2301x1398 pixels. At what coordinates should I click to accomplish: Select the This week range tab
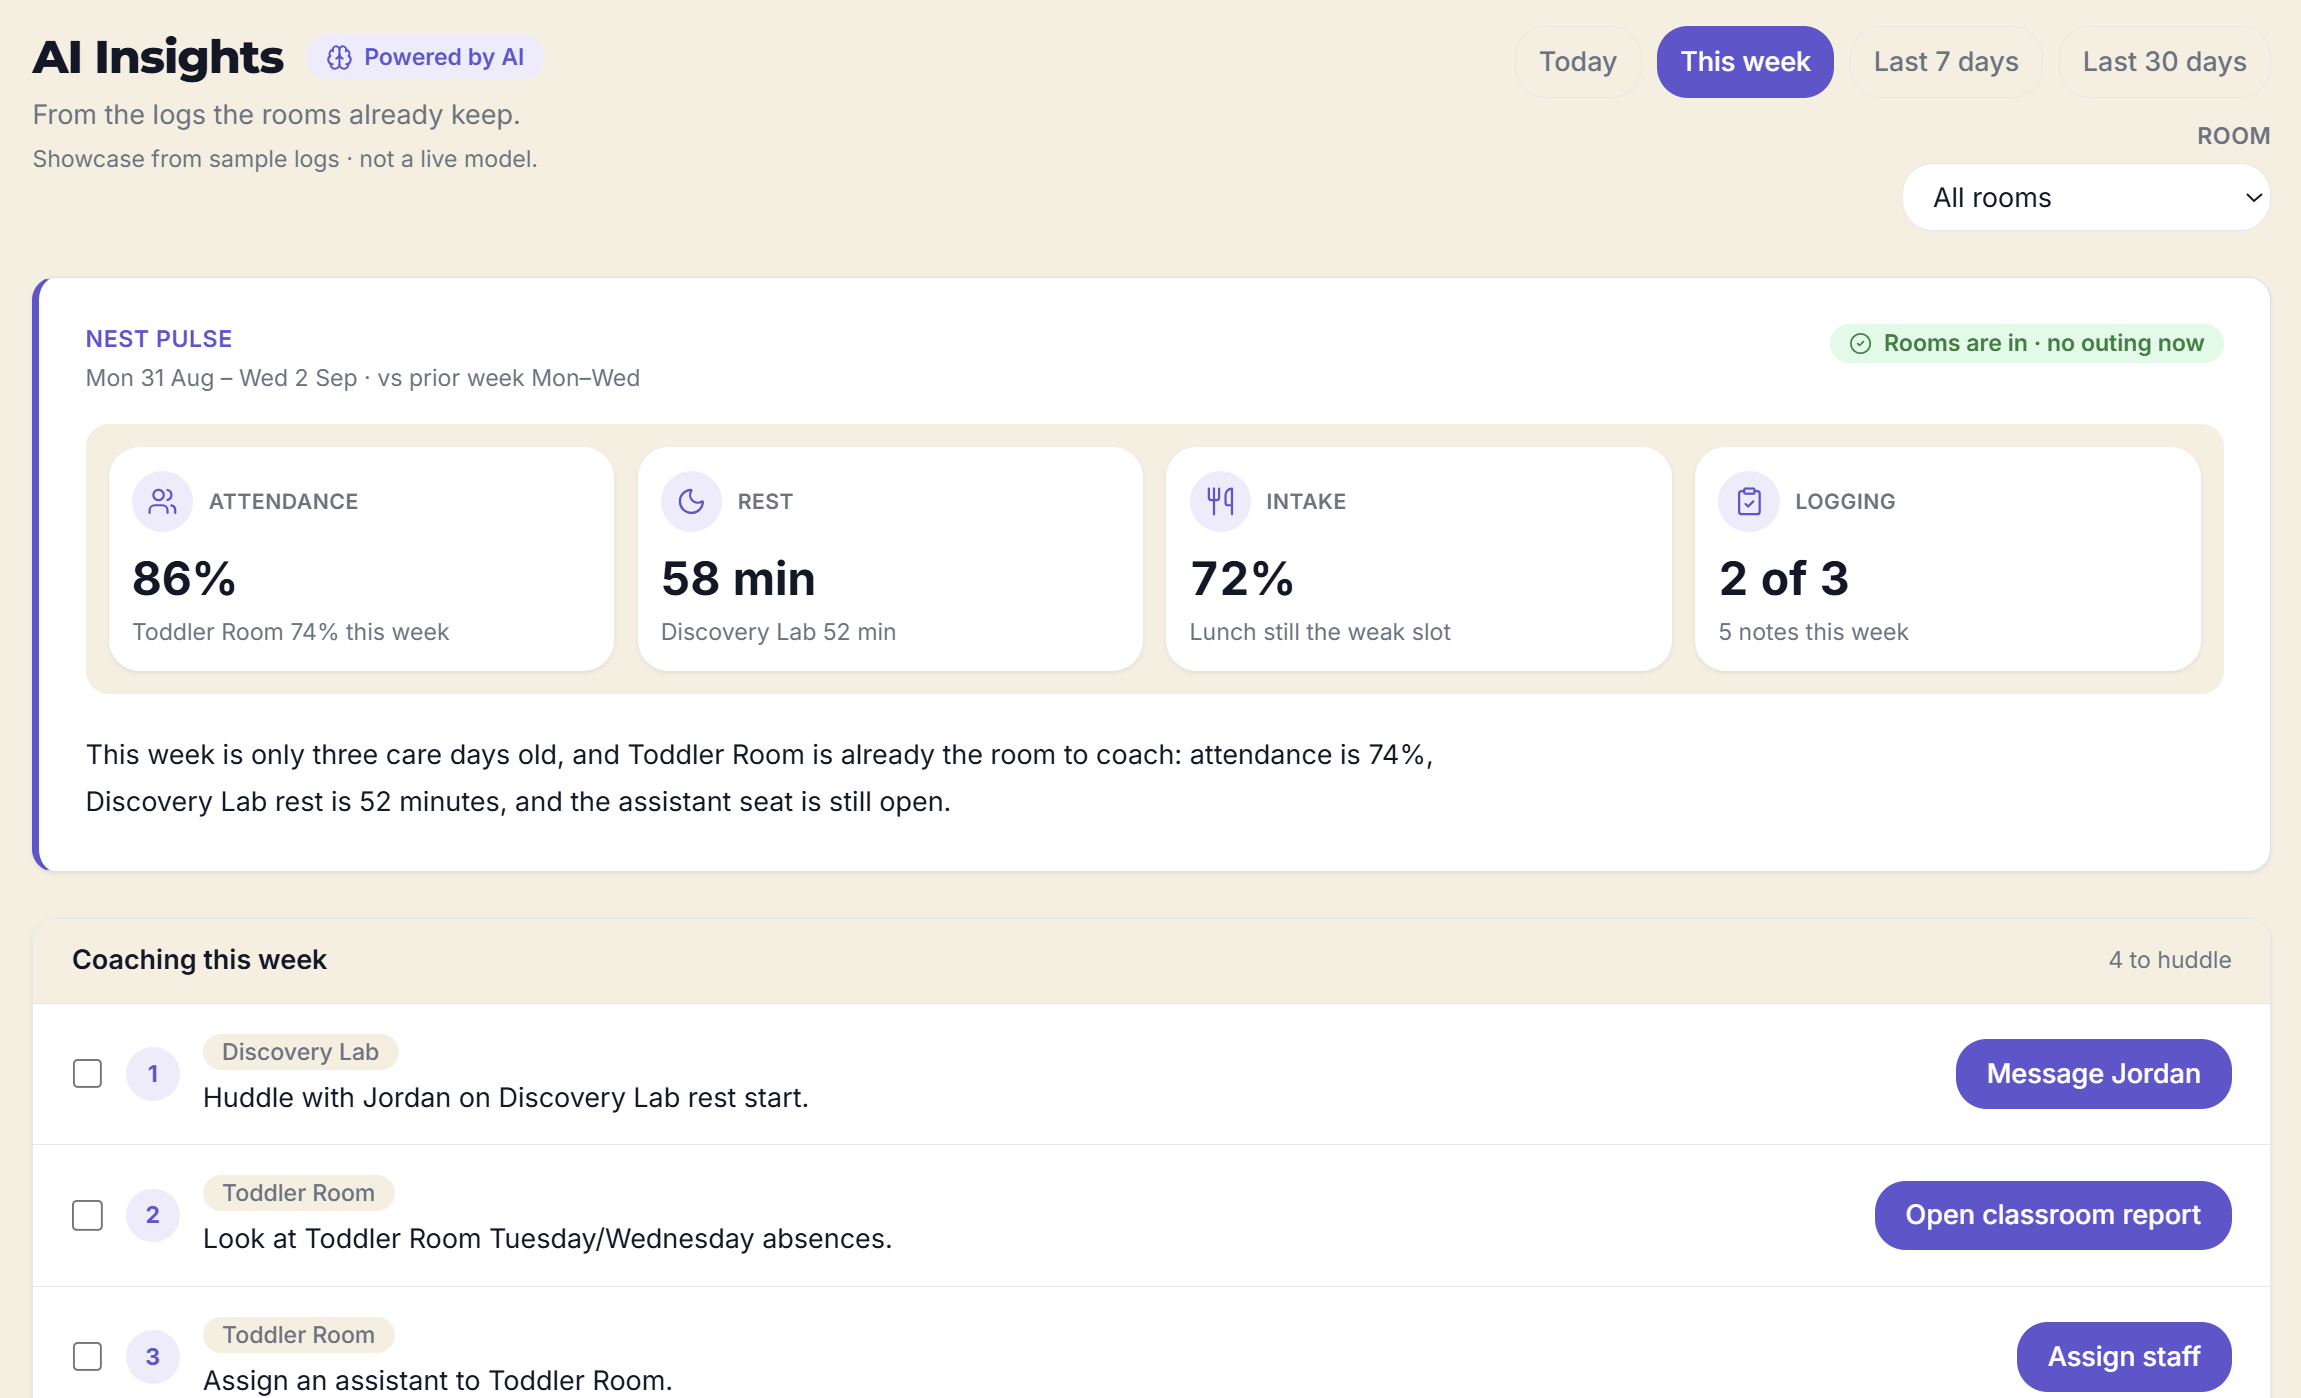pos(1745,62)
